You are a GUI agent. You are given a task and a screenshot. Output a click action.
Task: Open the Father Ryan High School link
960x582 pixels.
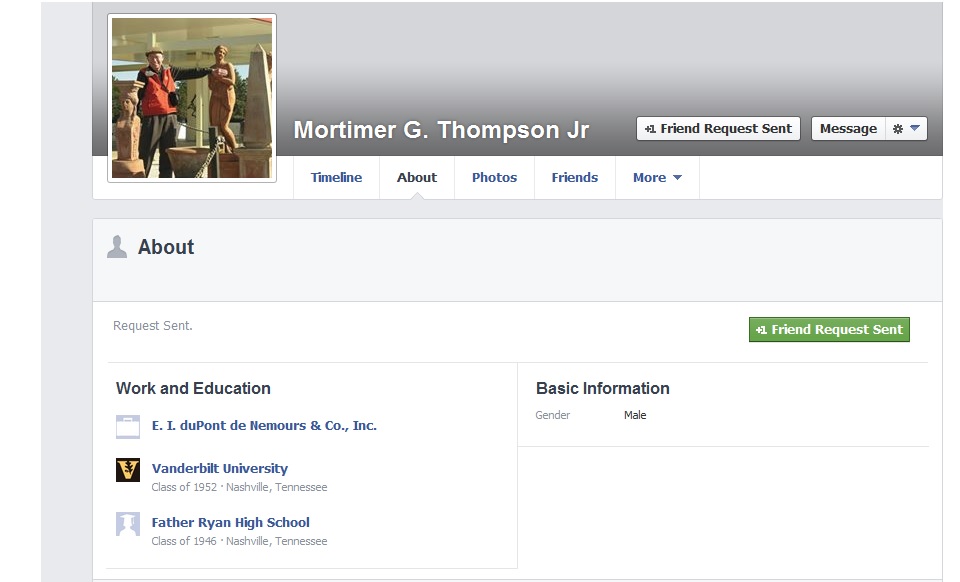[231, 523]
